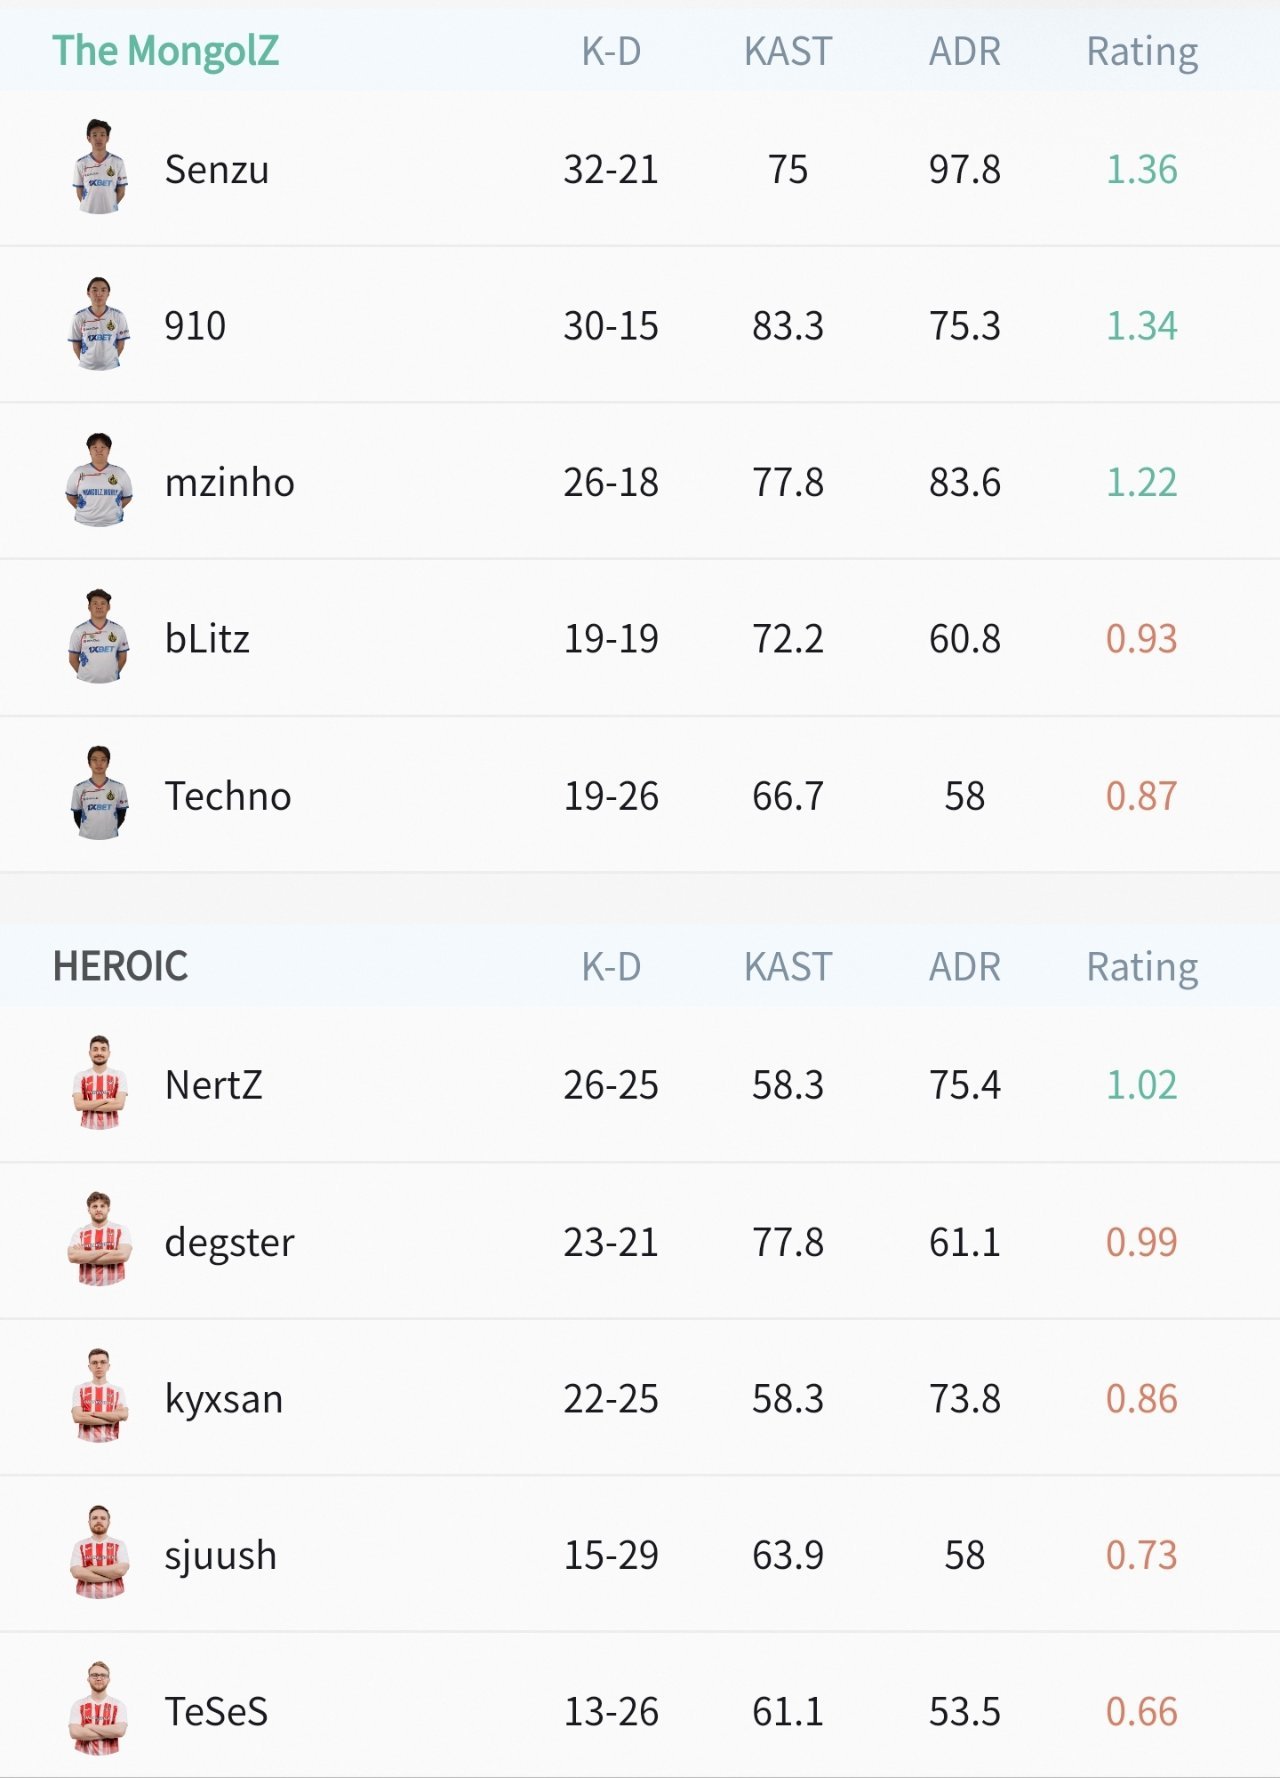
Task: Open Senzu's player profile name
Action: pos(217,170)
